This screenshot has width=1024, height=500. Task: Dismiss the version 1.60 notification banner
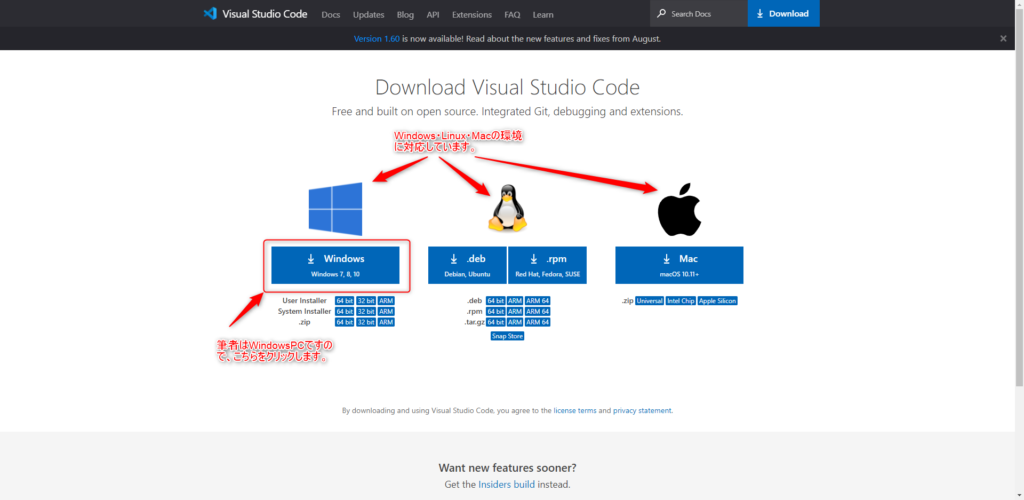point(1003,39)
